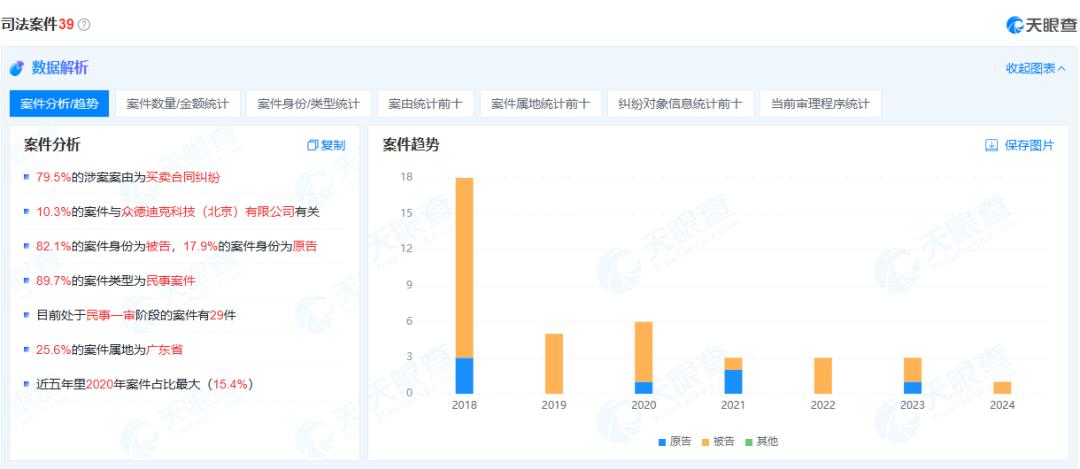The height and width of the screenshot is (469, 1080).
Task: Click the 复制 copy icon
Action: (x=312, y=145)
